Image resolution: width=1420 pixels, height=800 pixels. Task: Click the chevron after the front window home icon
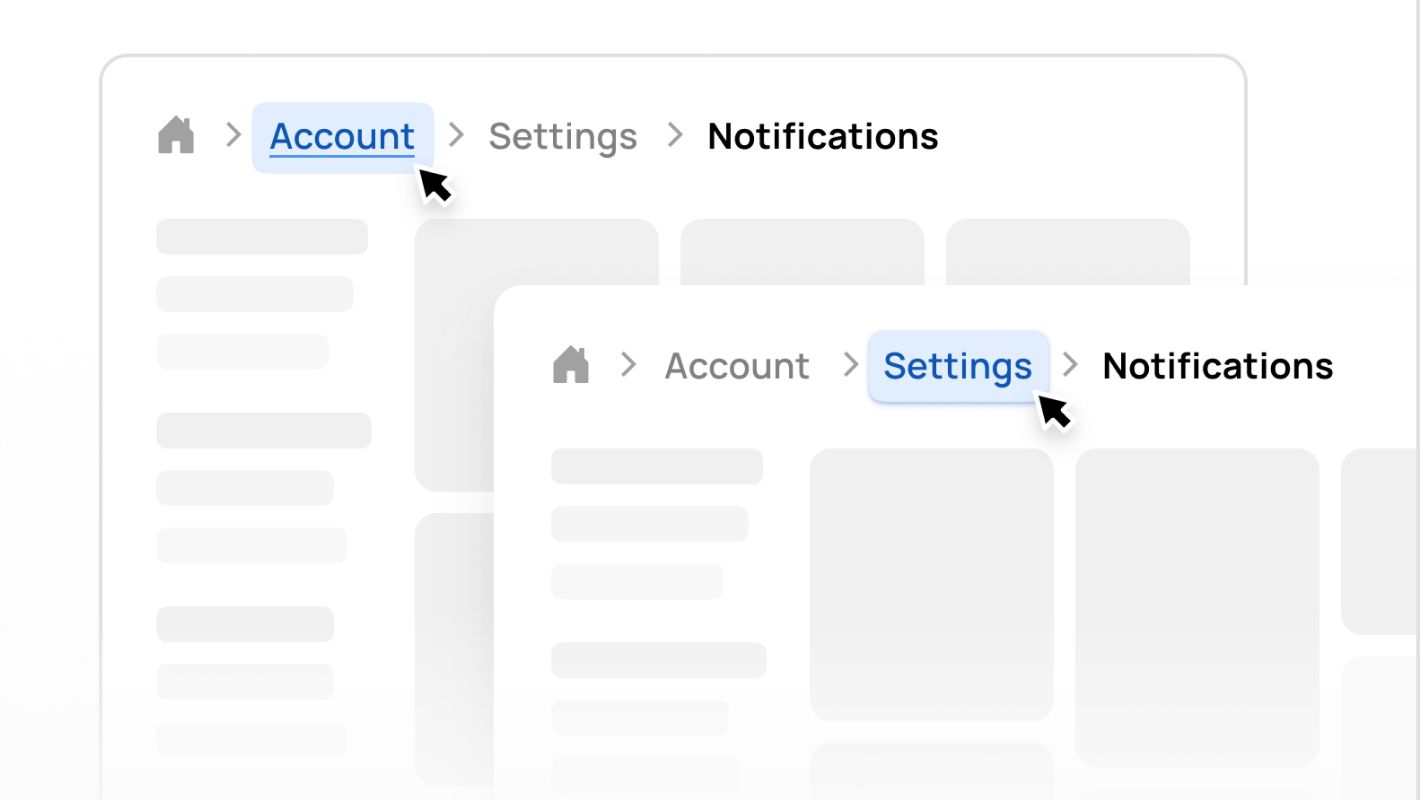tap(628, 365)
